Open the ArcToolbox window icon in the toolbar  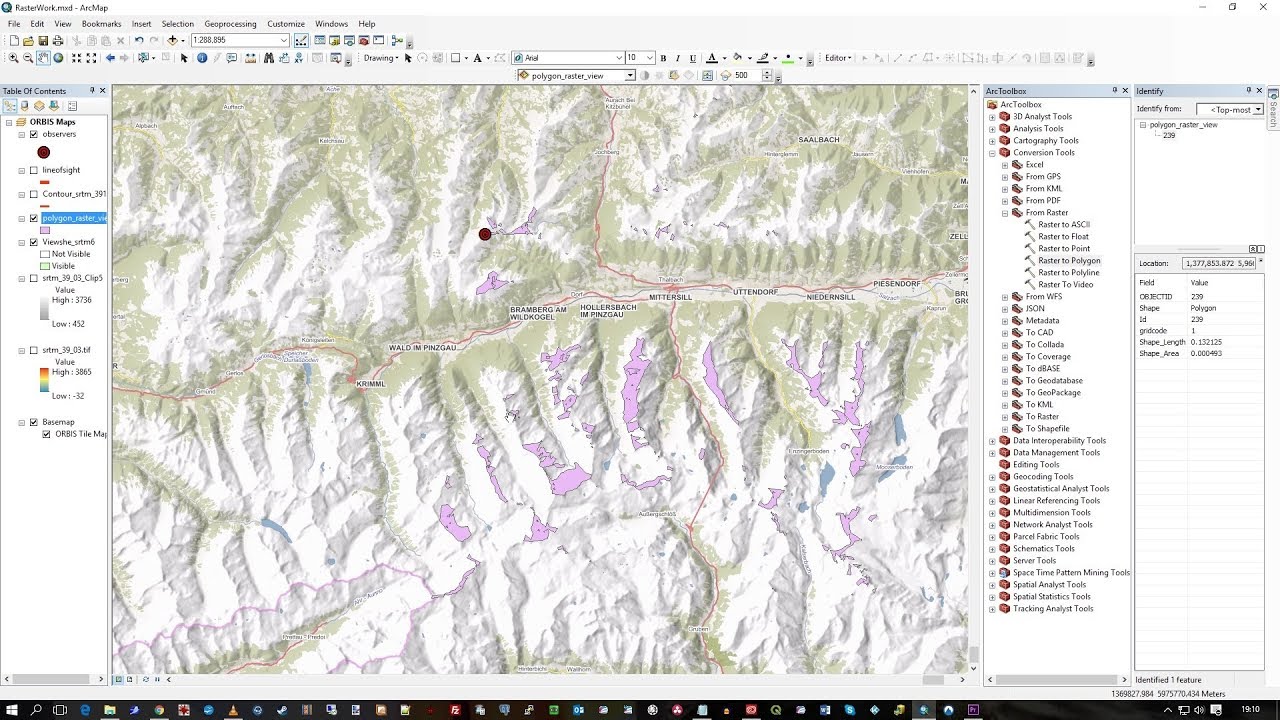(364, 40)
